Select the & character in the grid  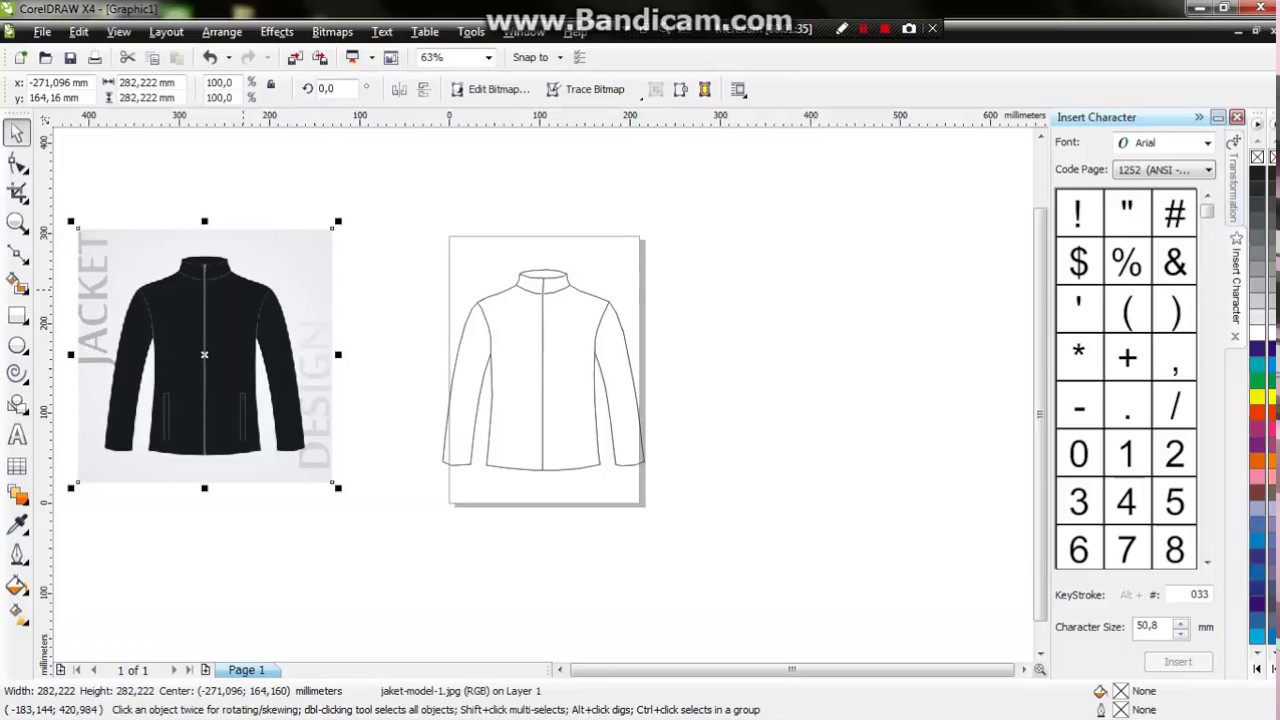1174,262
